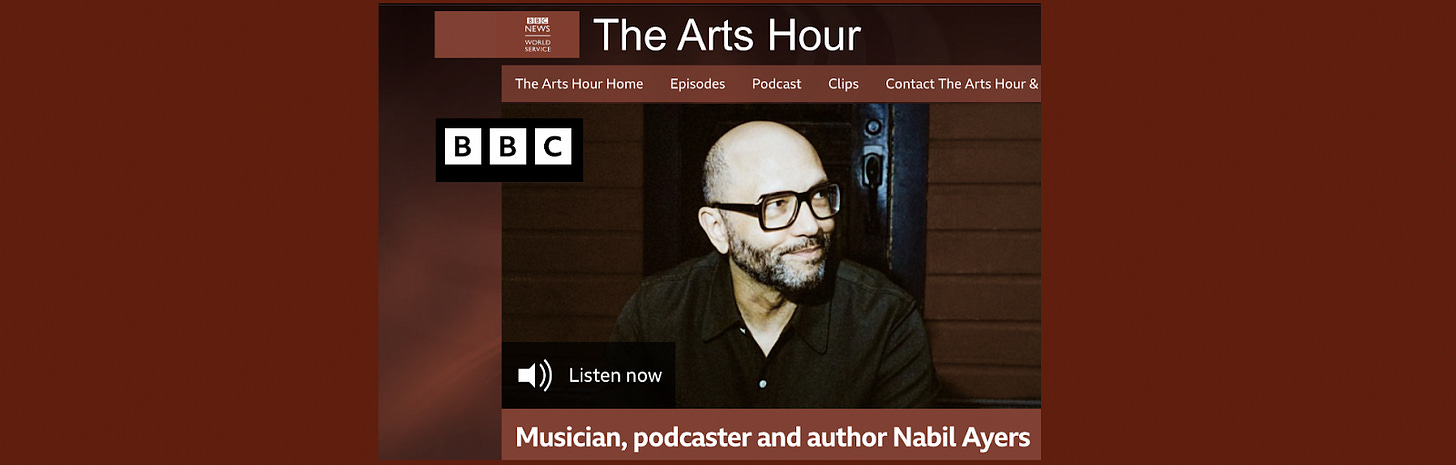The height and width of the screenshot is (465, 1456).
Task: Click the BBC News World Service logo
Action: click(538, 35)
